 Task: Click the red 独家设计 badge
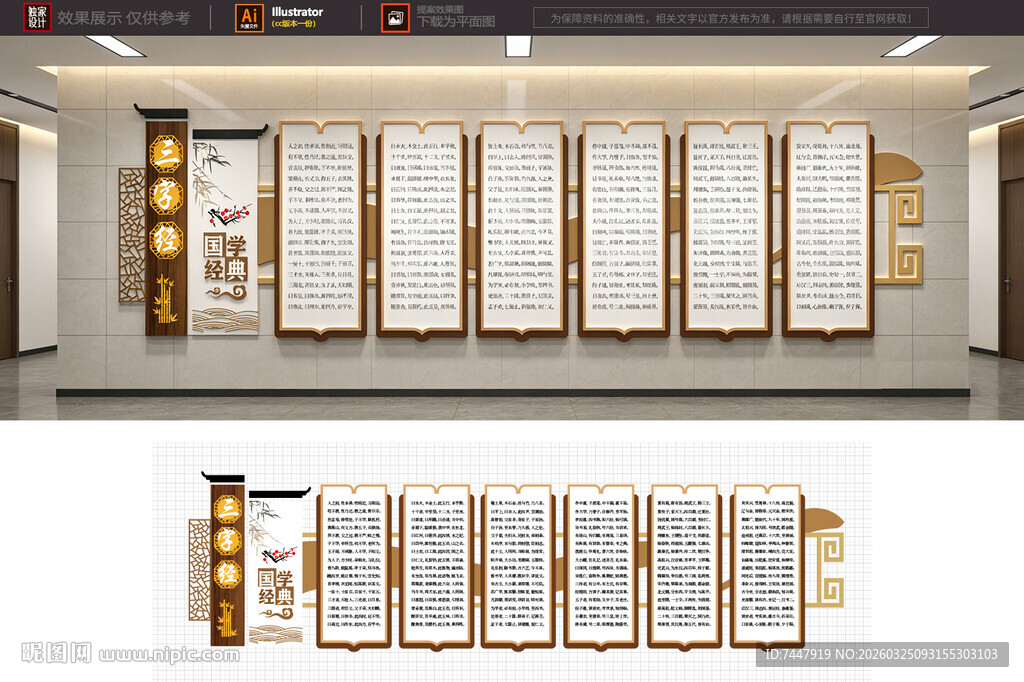(x=37, y=17)
